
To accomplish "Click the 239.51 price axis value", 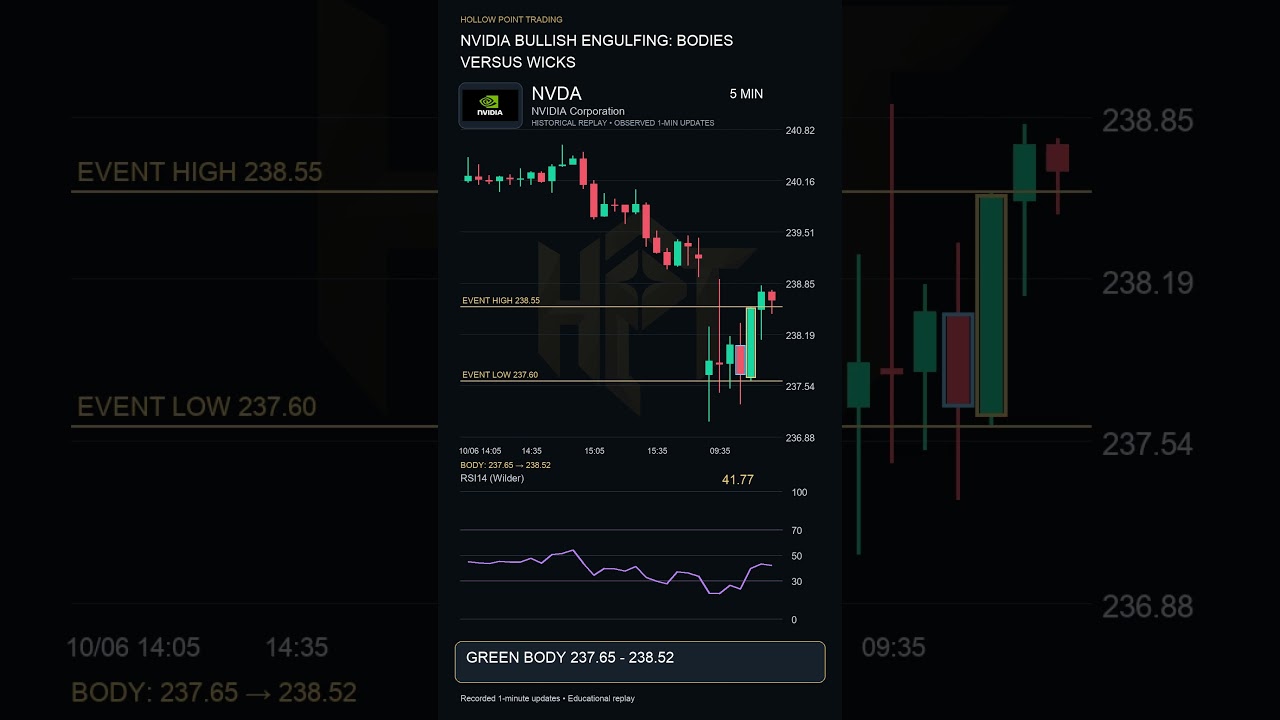I will click(x=800, y=233).
